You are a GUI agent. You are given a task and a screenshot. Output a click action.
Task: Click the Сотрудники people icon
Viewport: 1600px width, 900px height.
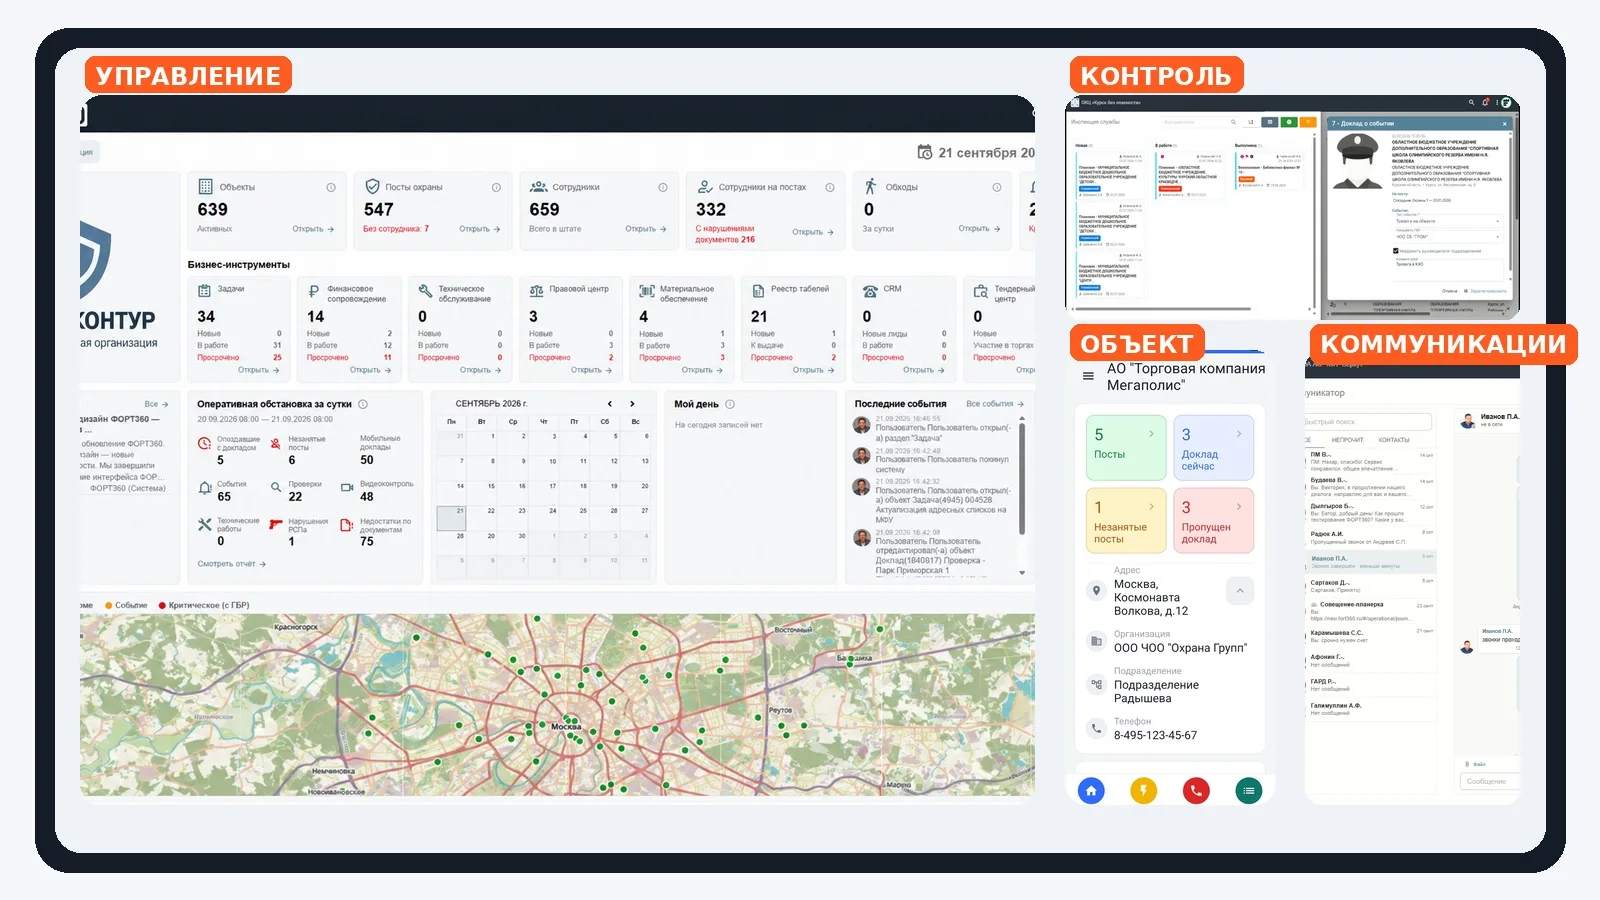point(538,187)
